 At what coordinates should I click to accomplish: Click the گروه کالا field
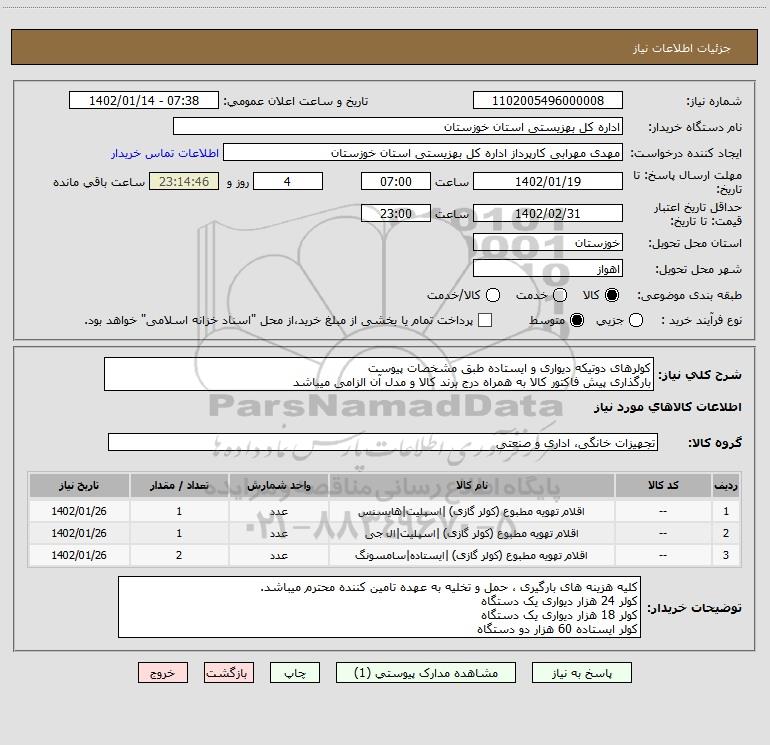click(383, 442)
